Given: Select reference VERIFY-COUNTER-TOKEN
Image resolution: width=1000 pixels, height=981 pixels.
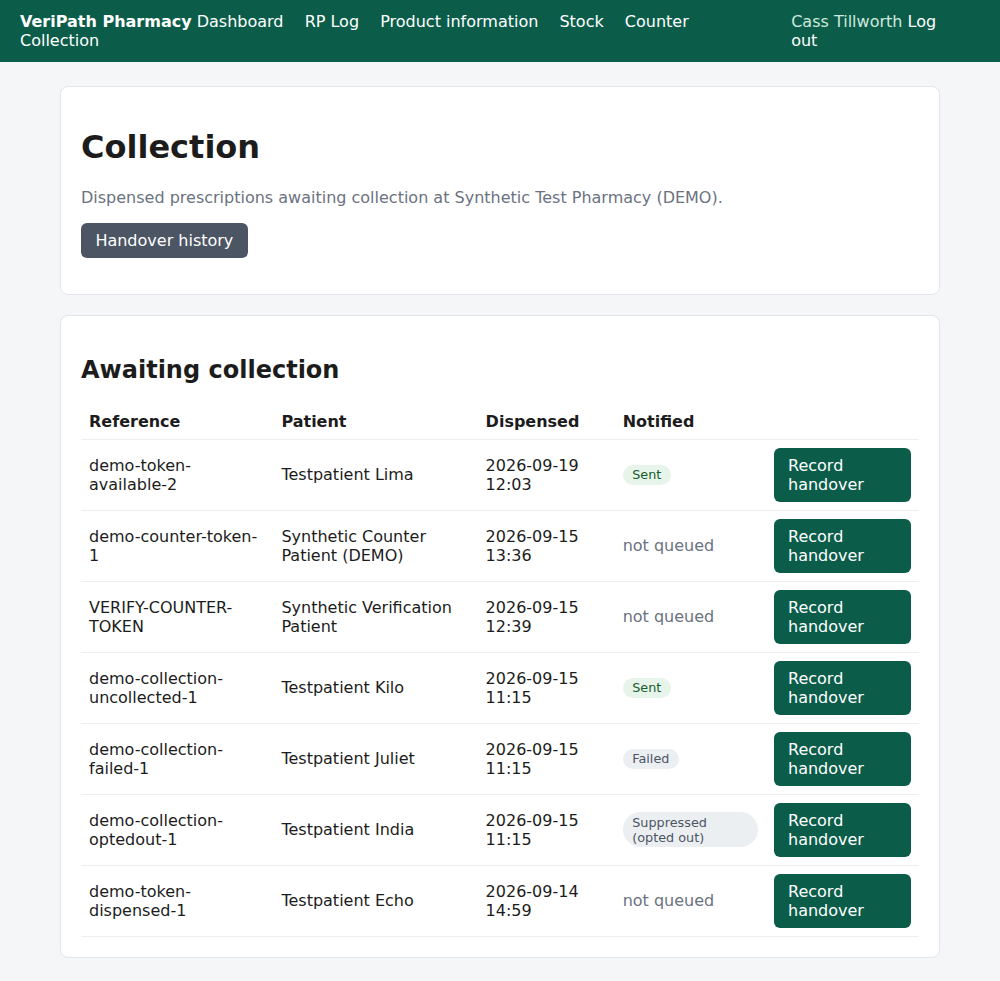Looking at the screenshot, I should (x=160, y=616).
